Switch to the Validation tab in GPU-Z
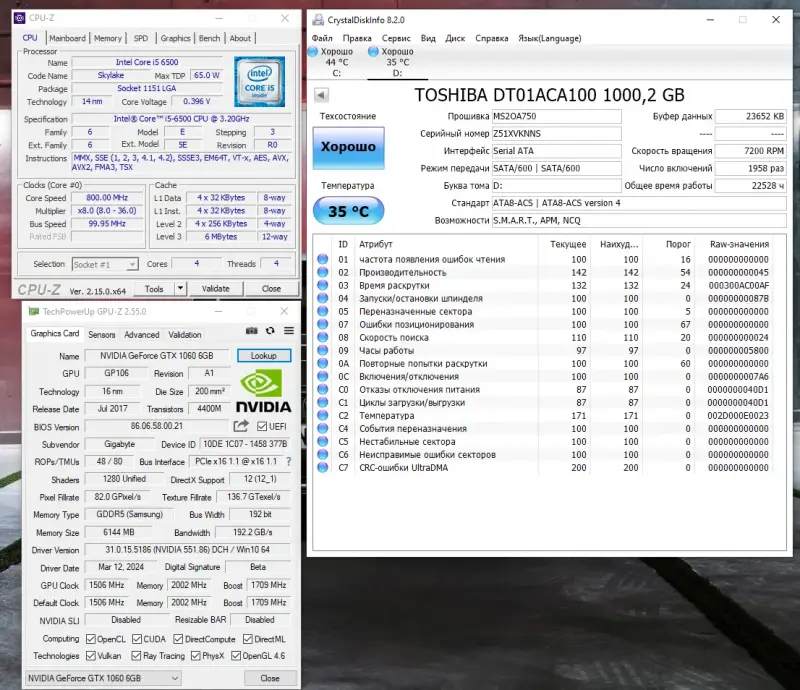This screenshot has width=800, height=690. [x=185, y=335]
